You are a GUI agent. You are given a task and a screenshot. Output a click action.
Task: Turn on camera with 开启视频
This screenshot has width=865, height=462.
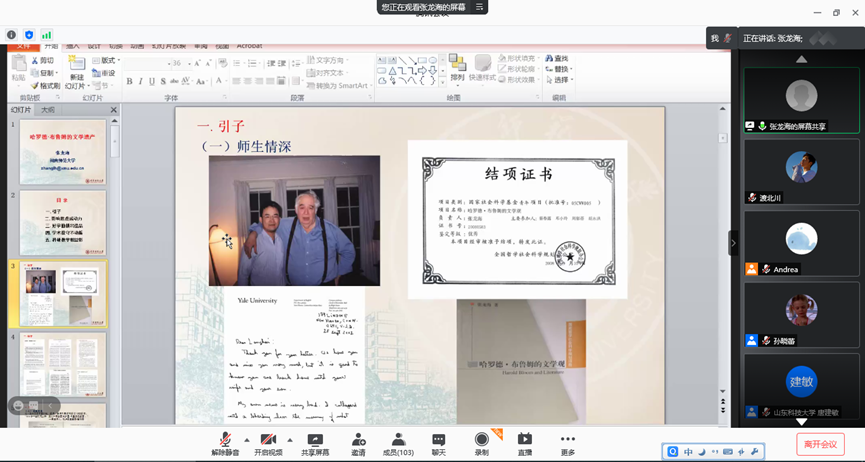pos(268,443)
